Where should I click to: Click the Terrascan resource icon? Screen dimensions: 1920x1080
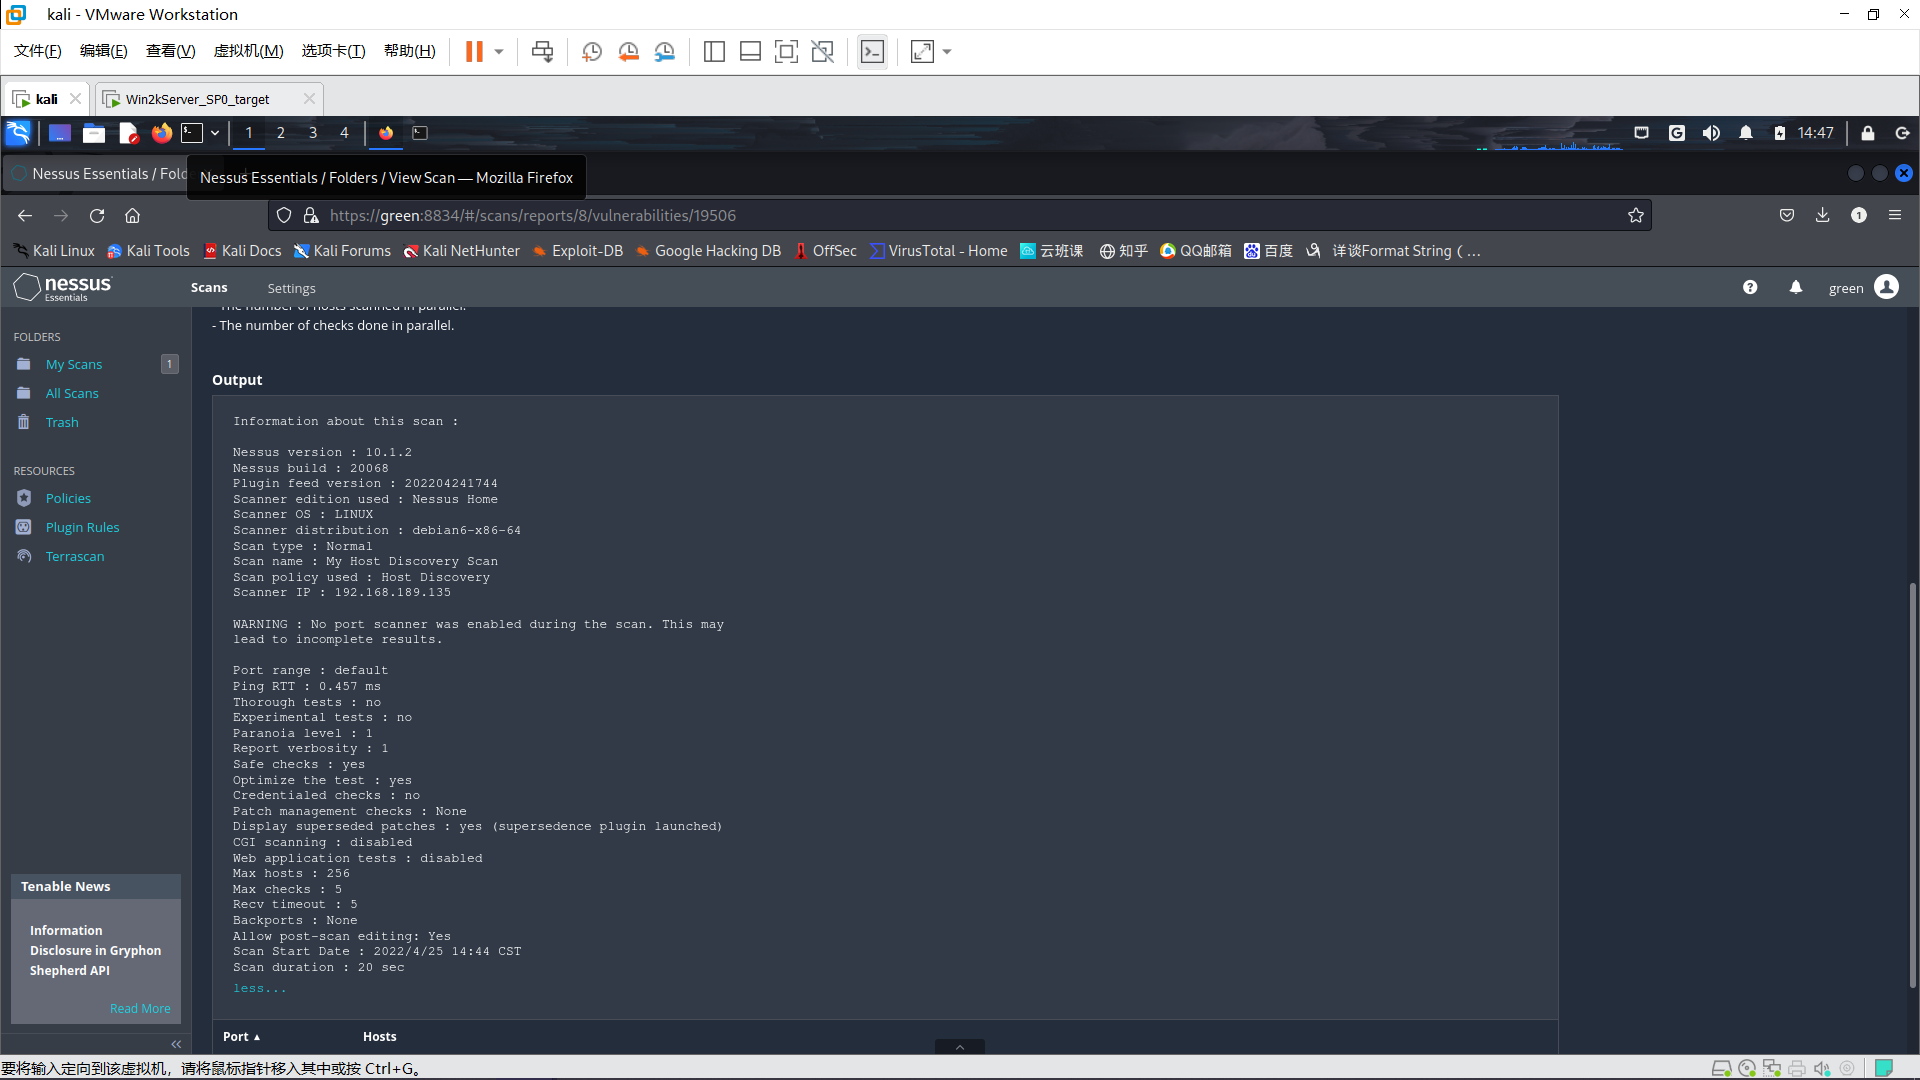pyautogui.click(x=24, y=555)
